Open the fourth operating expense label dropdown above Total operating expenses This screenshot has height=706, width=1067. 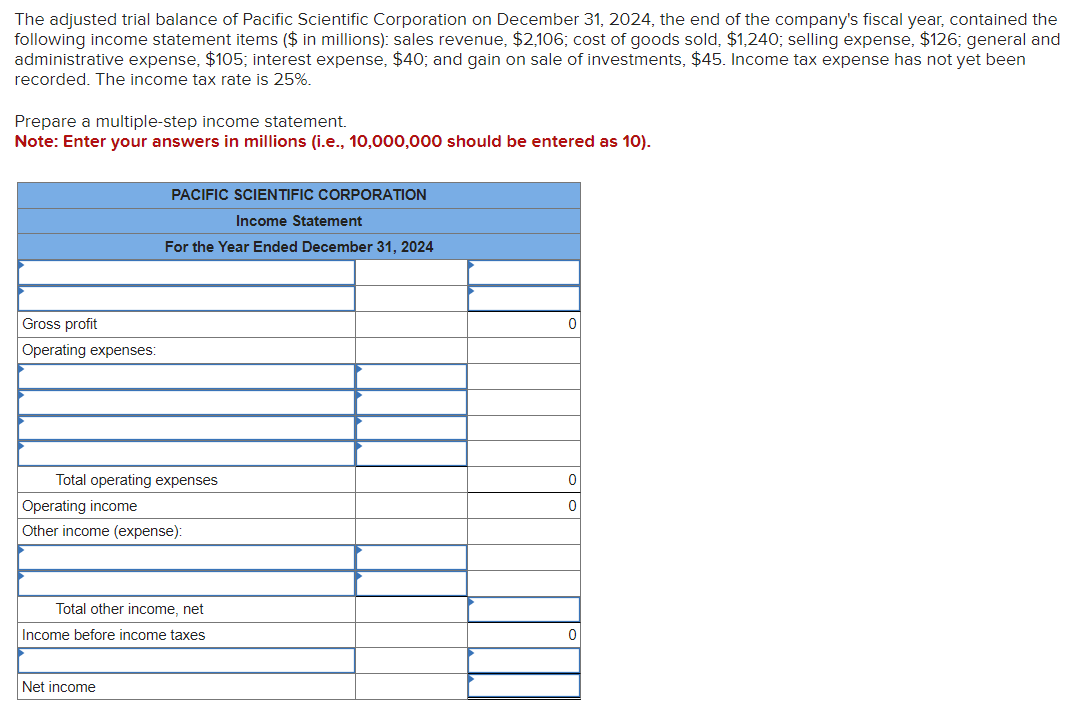(x=186, y=454)
